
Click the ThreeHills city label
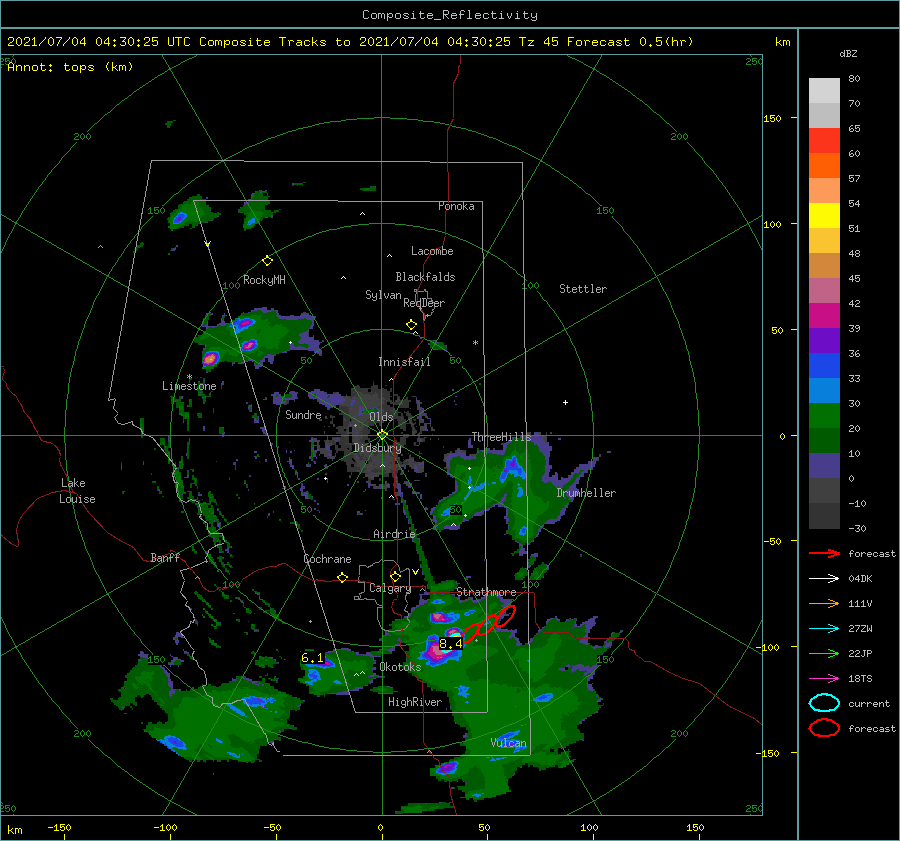[x=502, y=437]
